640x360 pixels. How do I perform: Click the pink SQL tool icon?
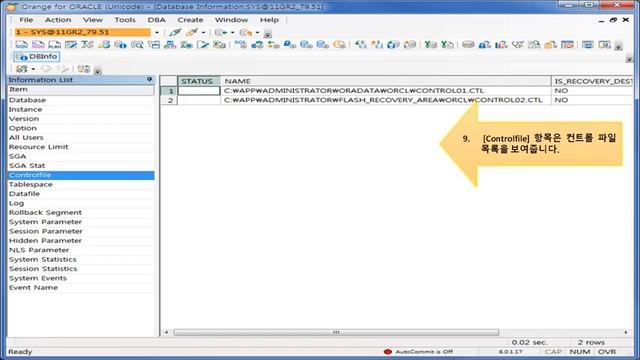(38, 44)
